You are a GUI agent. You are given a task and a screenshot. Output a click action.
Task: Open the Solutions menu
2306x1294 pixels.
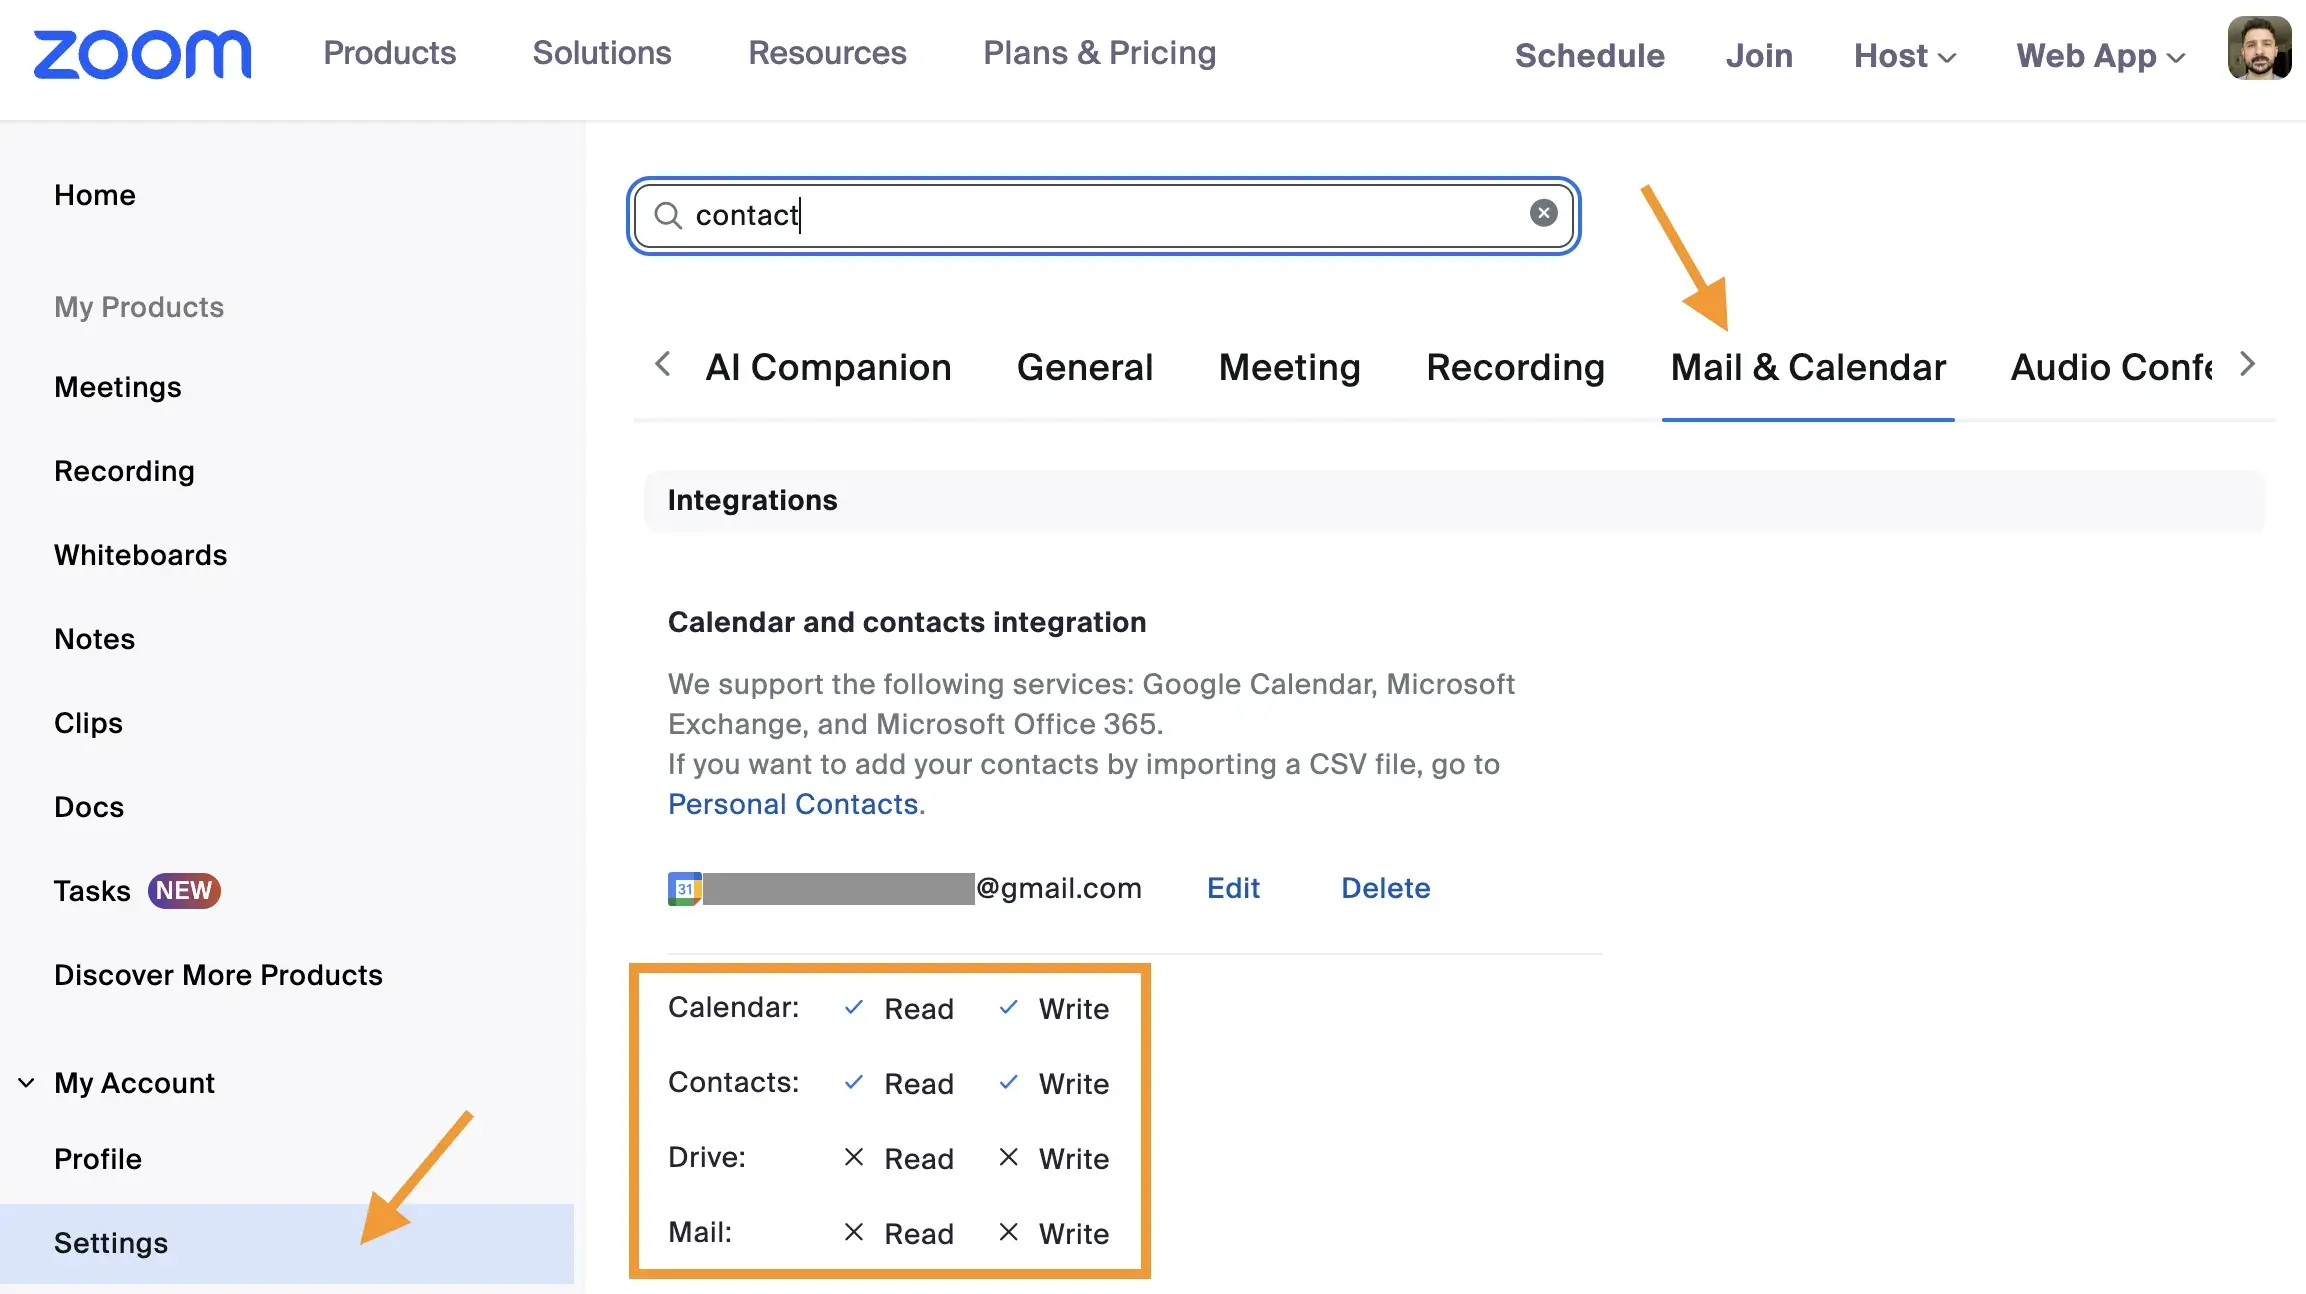coord(602,53)
